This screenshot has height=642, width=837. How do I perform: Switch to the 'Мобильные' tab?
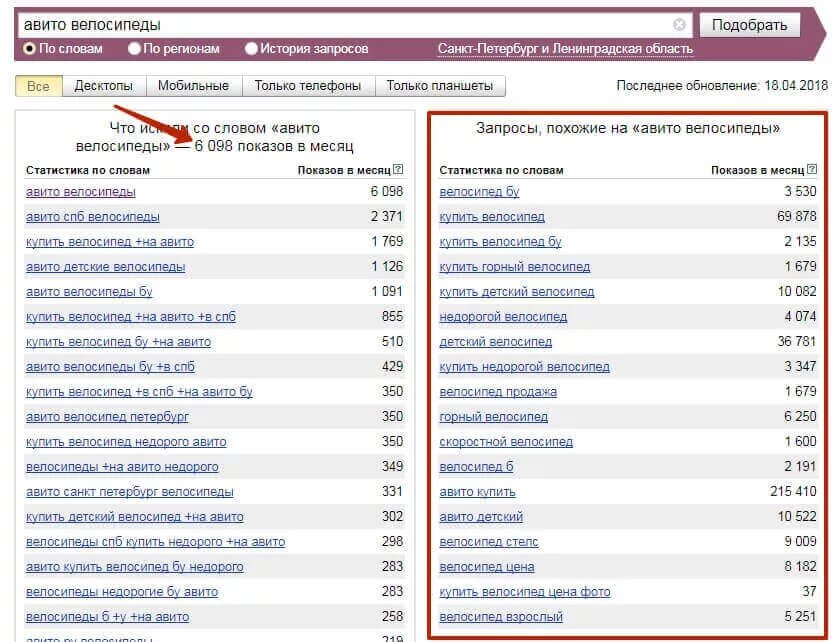194,86
